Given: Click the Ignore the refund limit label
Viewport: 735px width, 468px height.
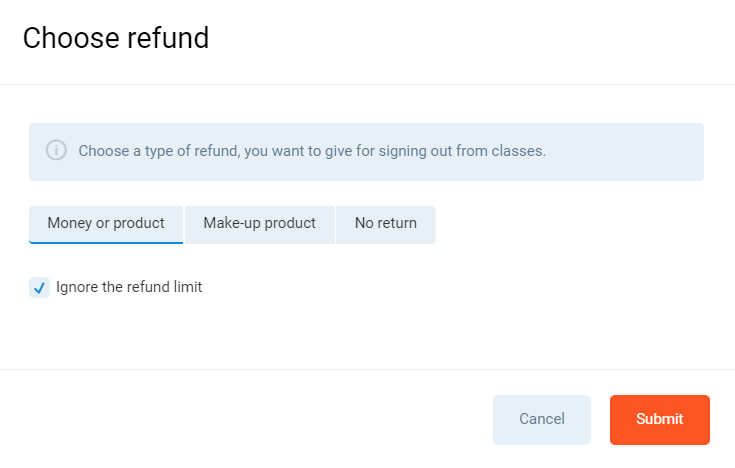Looking at the screenshot, I should coord(129,287).
